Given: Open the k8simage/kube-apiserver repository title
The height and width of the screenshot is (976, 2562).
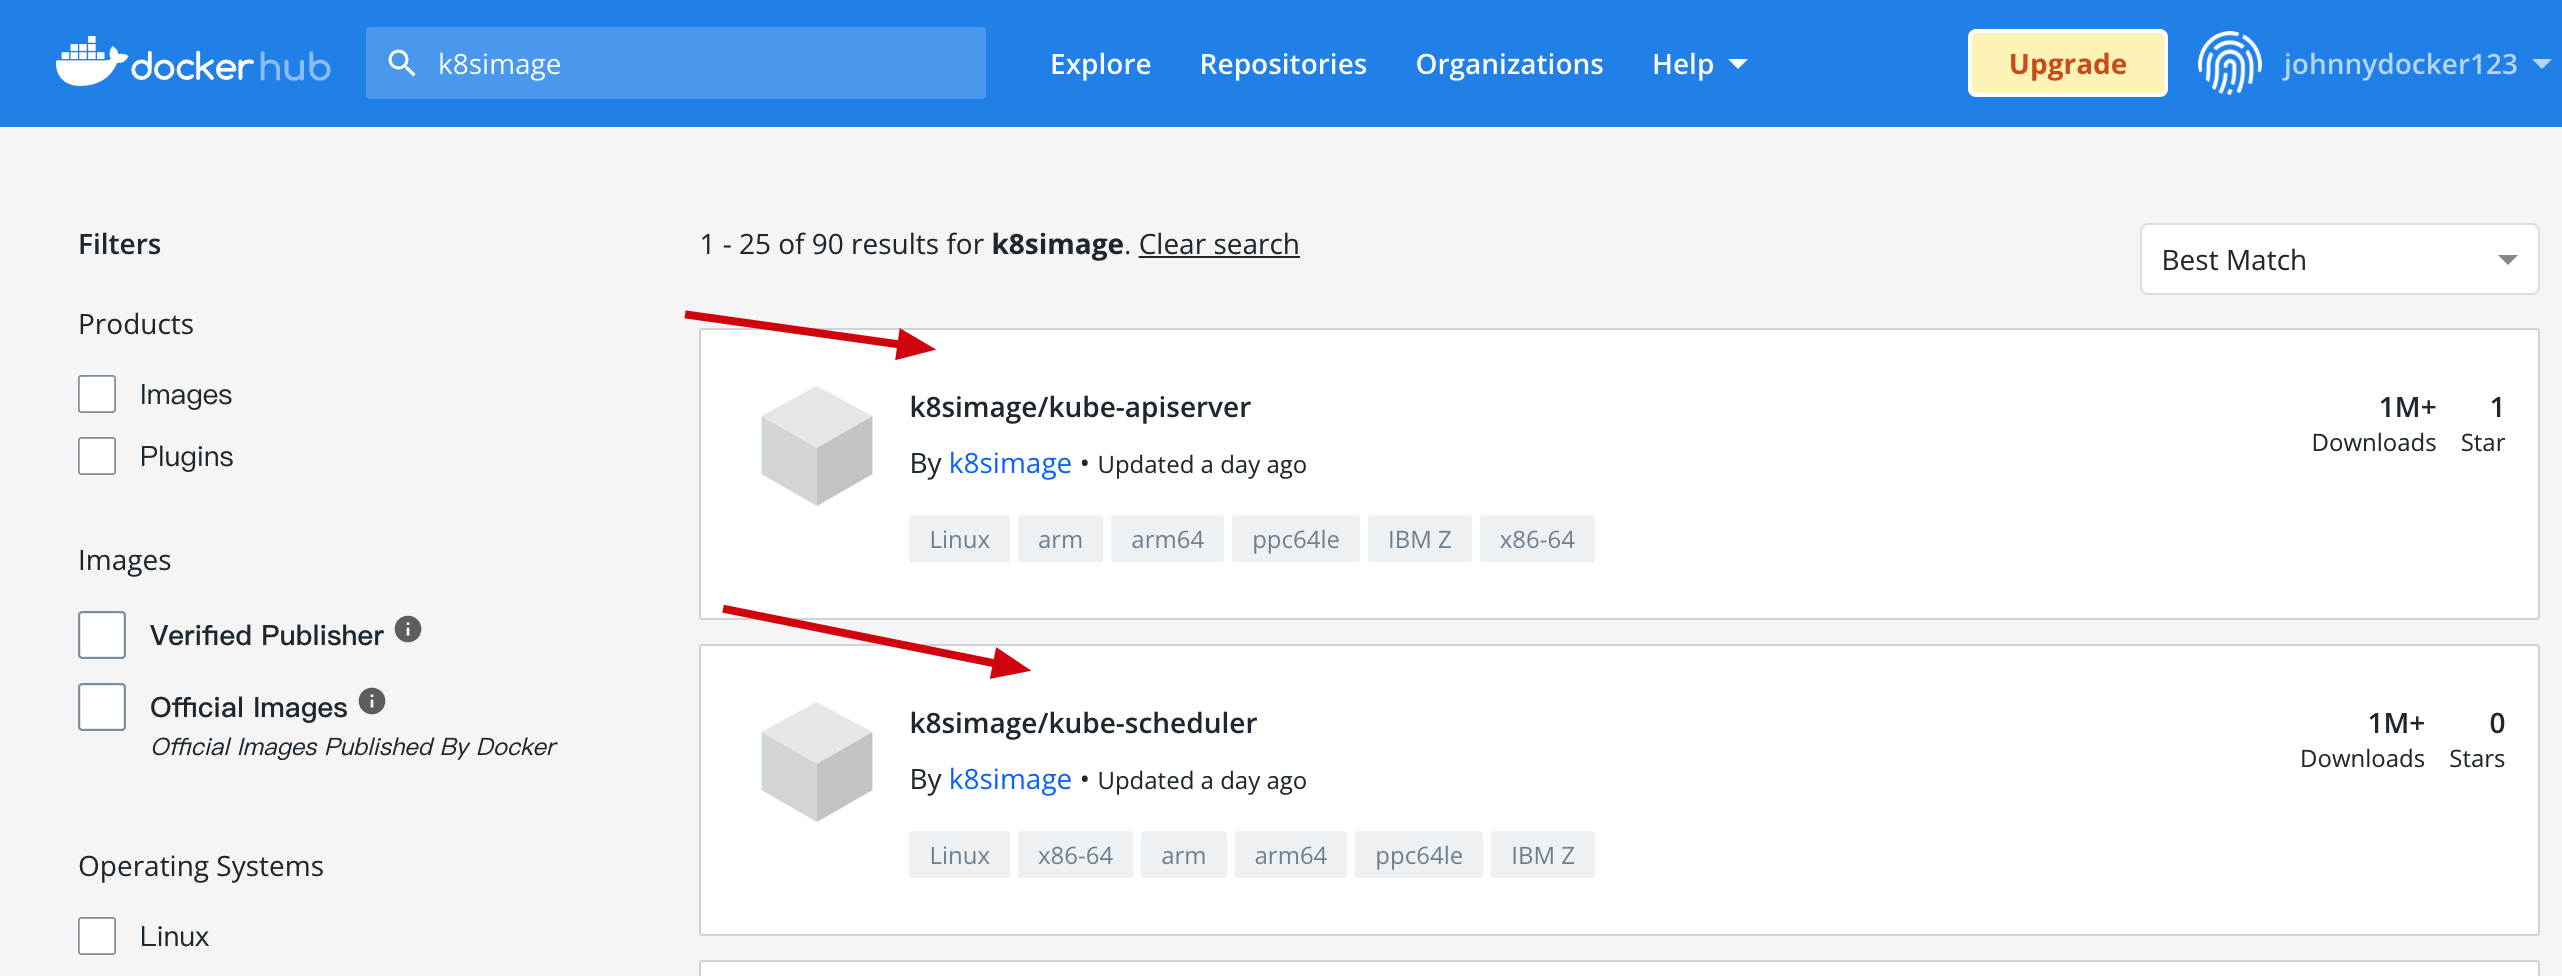Looking at the screenshot, I should point(1080,407).
